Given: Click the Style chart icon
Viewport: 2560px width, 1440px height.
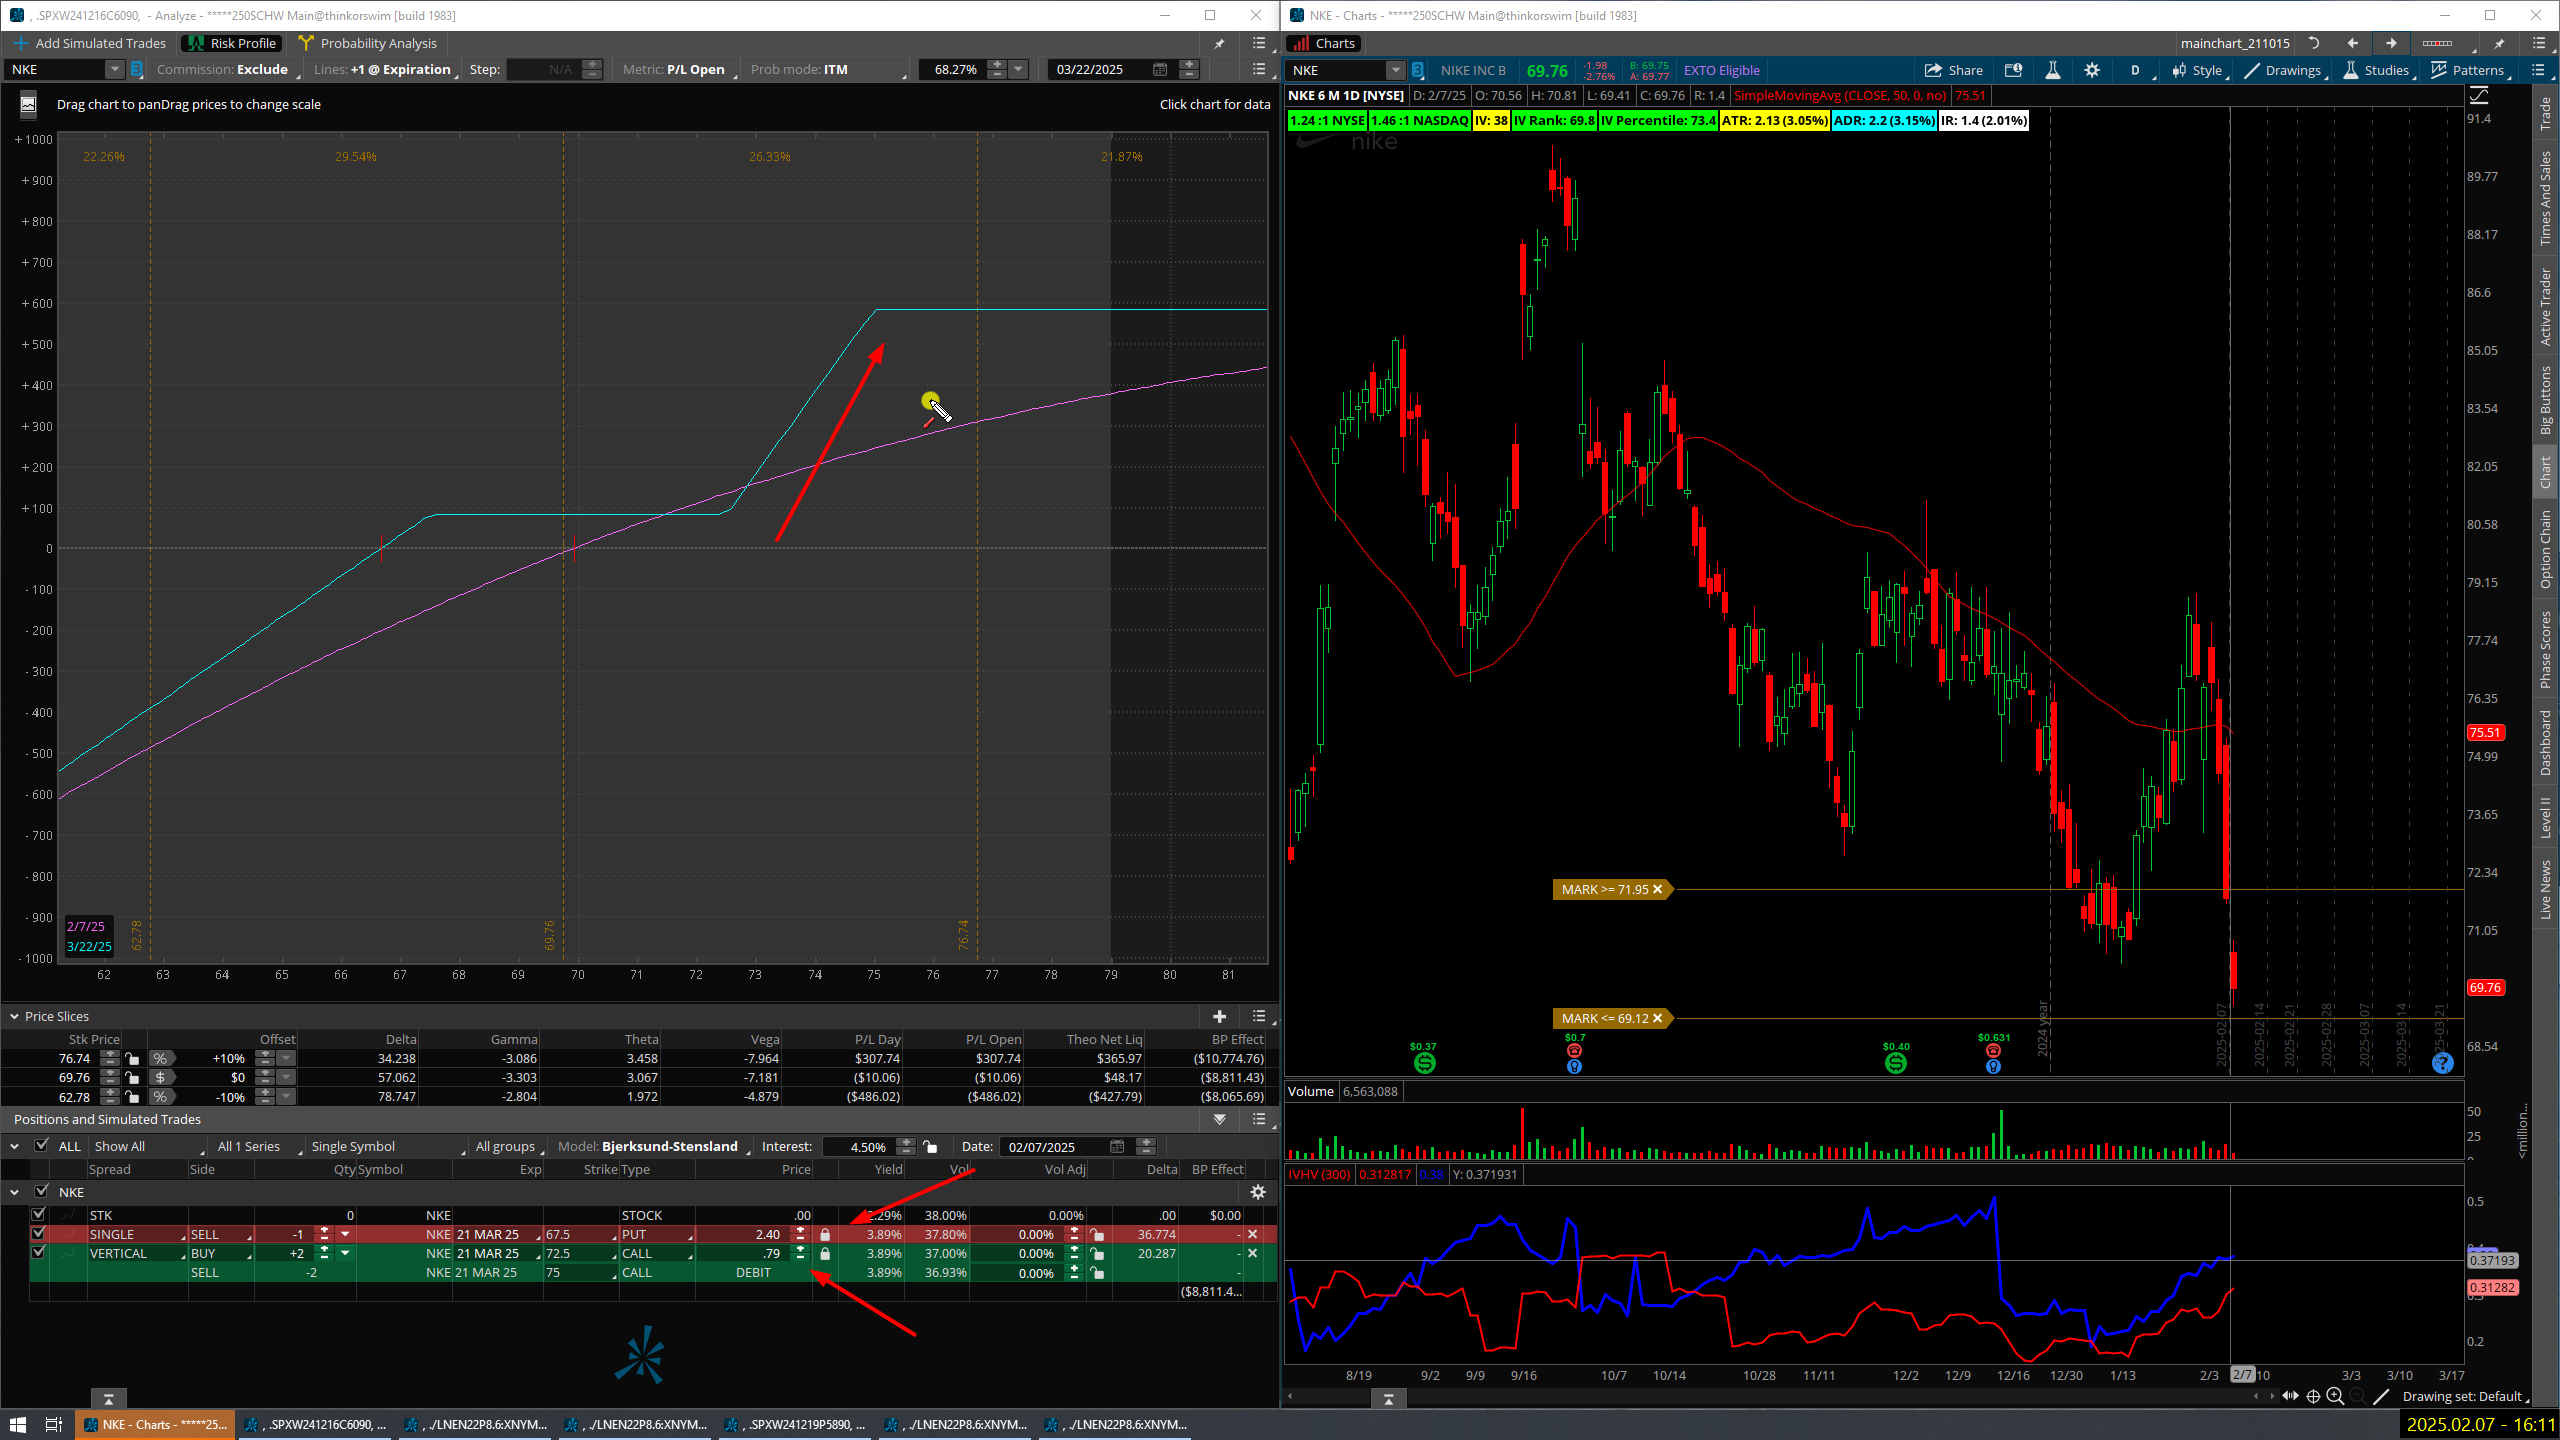Looking at the screenshot, I should pyautogui.click(x=2196, y=70).
